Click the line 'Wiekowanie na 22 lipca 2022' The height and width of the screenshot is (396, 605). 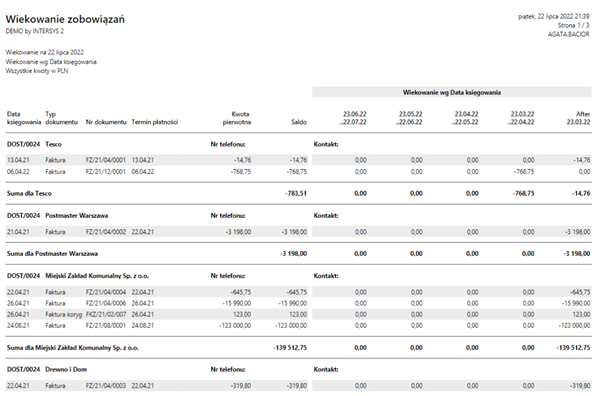point(44,52)
